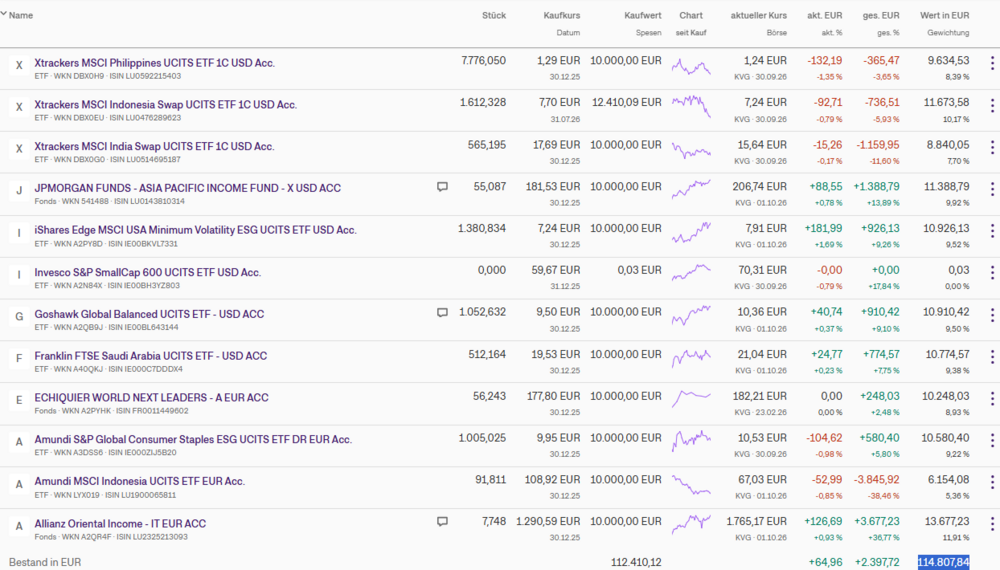Open the price chart sparkline for Amundi MSCI Indonesia
The image size is (1000, 570).
pyautogui.click(x=691, y=485)
